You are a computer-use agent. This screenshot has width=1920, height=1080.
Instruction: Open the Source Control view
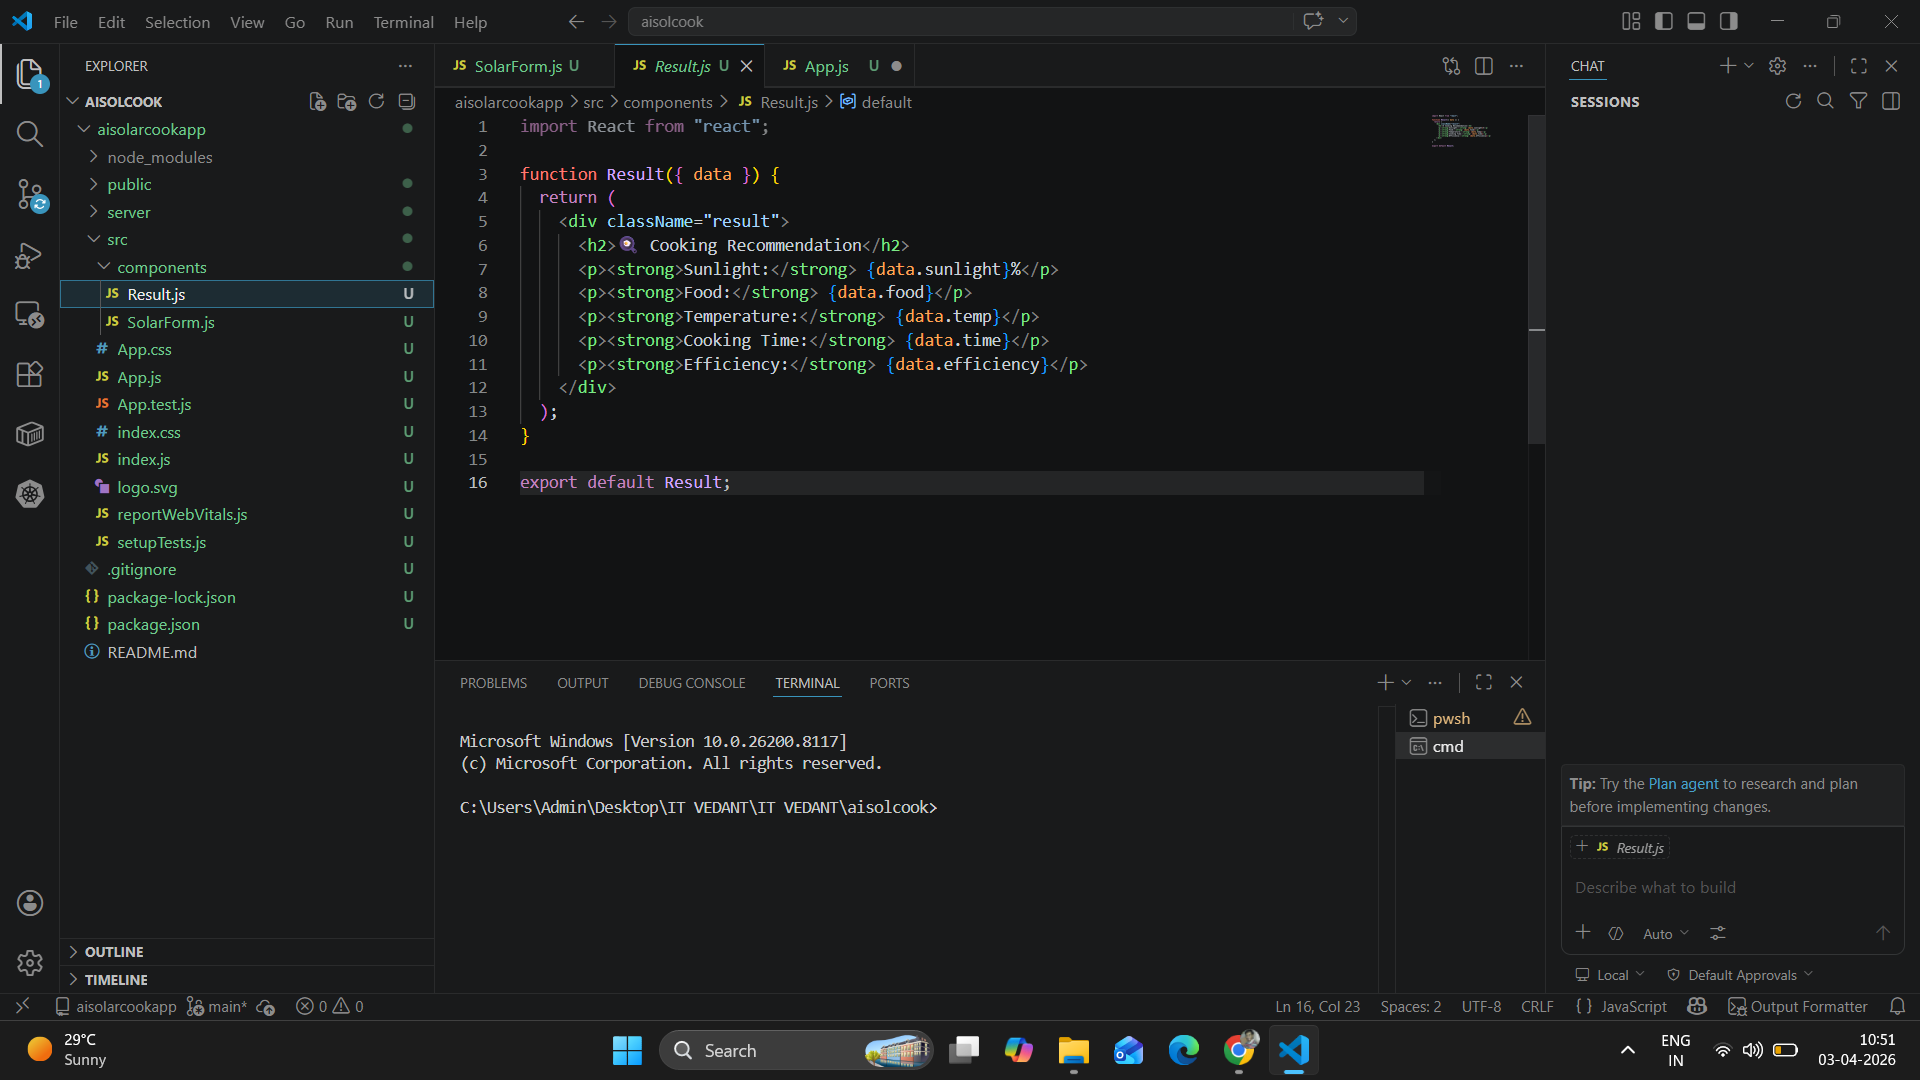[x=30, y=195]
